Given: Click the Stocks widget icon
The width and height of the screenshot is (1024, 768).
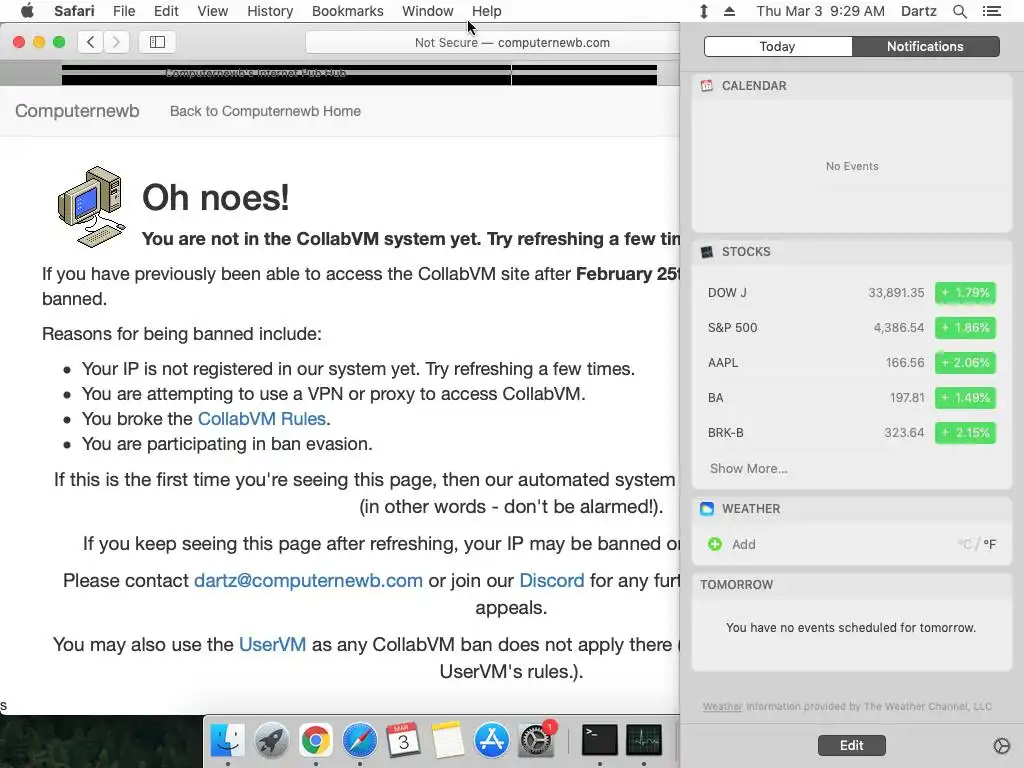Looking at the screenshot, I should [707, 251].
